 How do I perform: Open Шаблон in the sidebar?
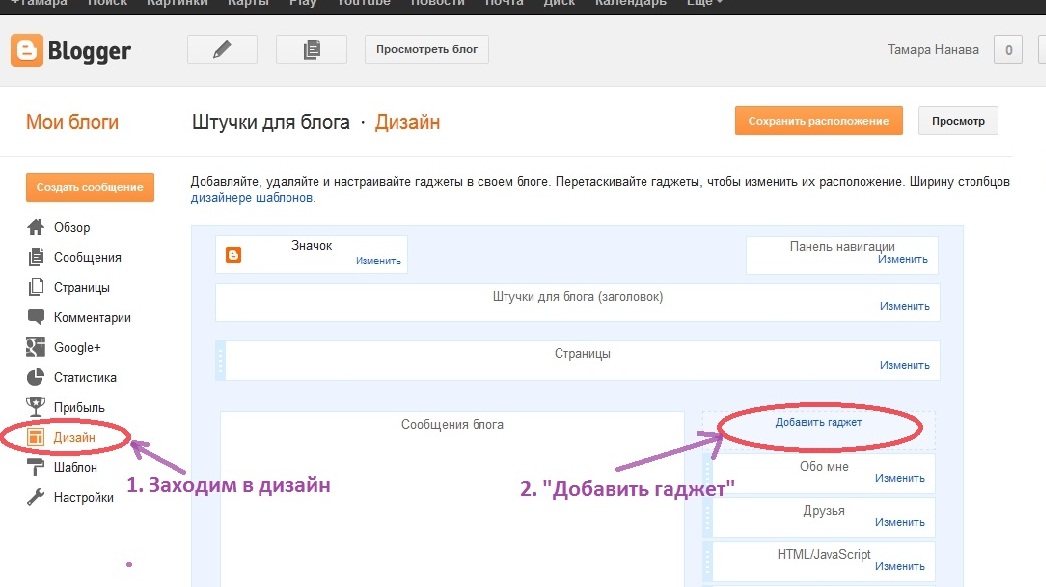(x=75, y=468)
